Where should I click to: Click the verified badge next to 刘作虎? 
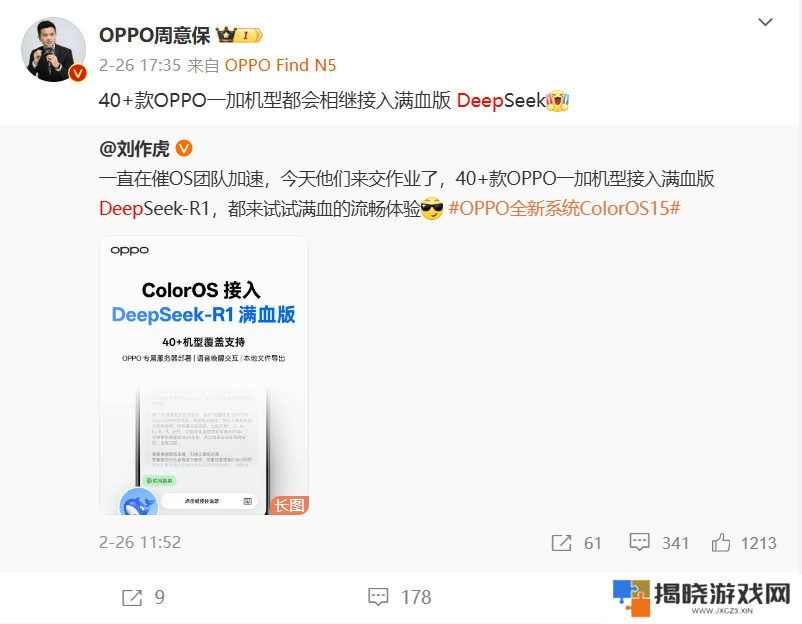184,148
